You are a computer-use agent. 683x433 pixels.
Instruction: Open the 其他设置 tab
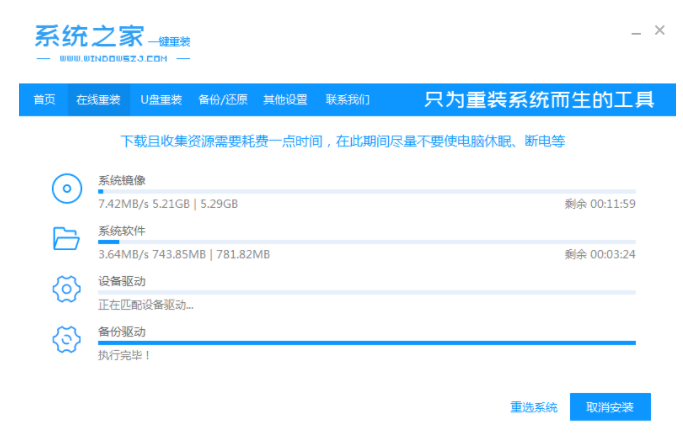[x=285, y=100]
